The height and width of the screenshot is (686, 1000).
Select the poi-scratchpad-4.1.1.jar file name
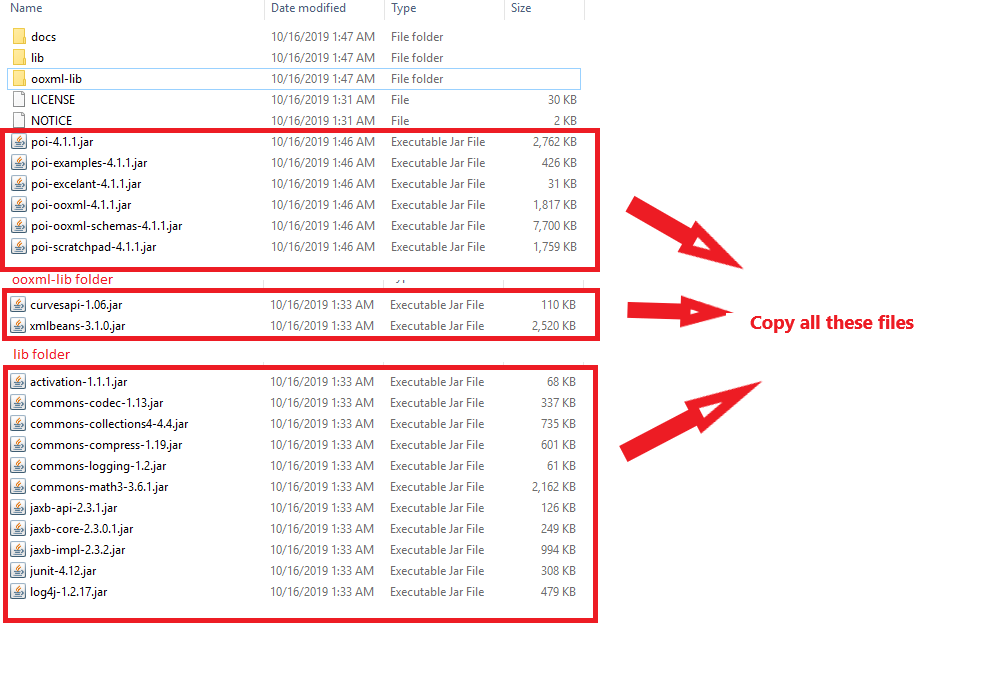[93, 247]
